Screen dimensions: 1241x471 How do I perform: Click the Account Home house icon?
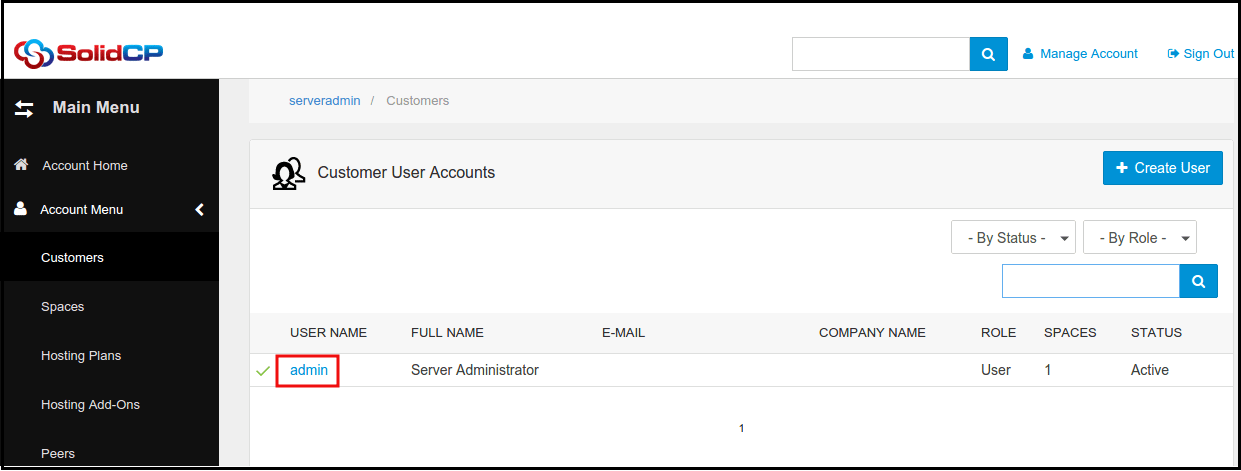[x=21, y=165]
